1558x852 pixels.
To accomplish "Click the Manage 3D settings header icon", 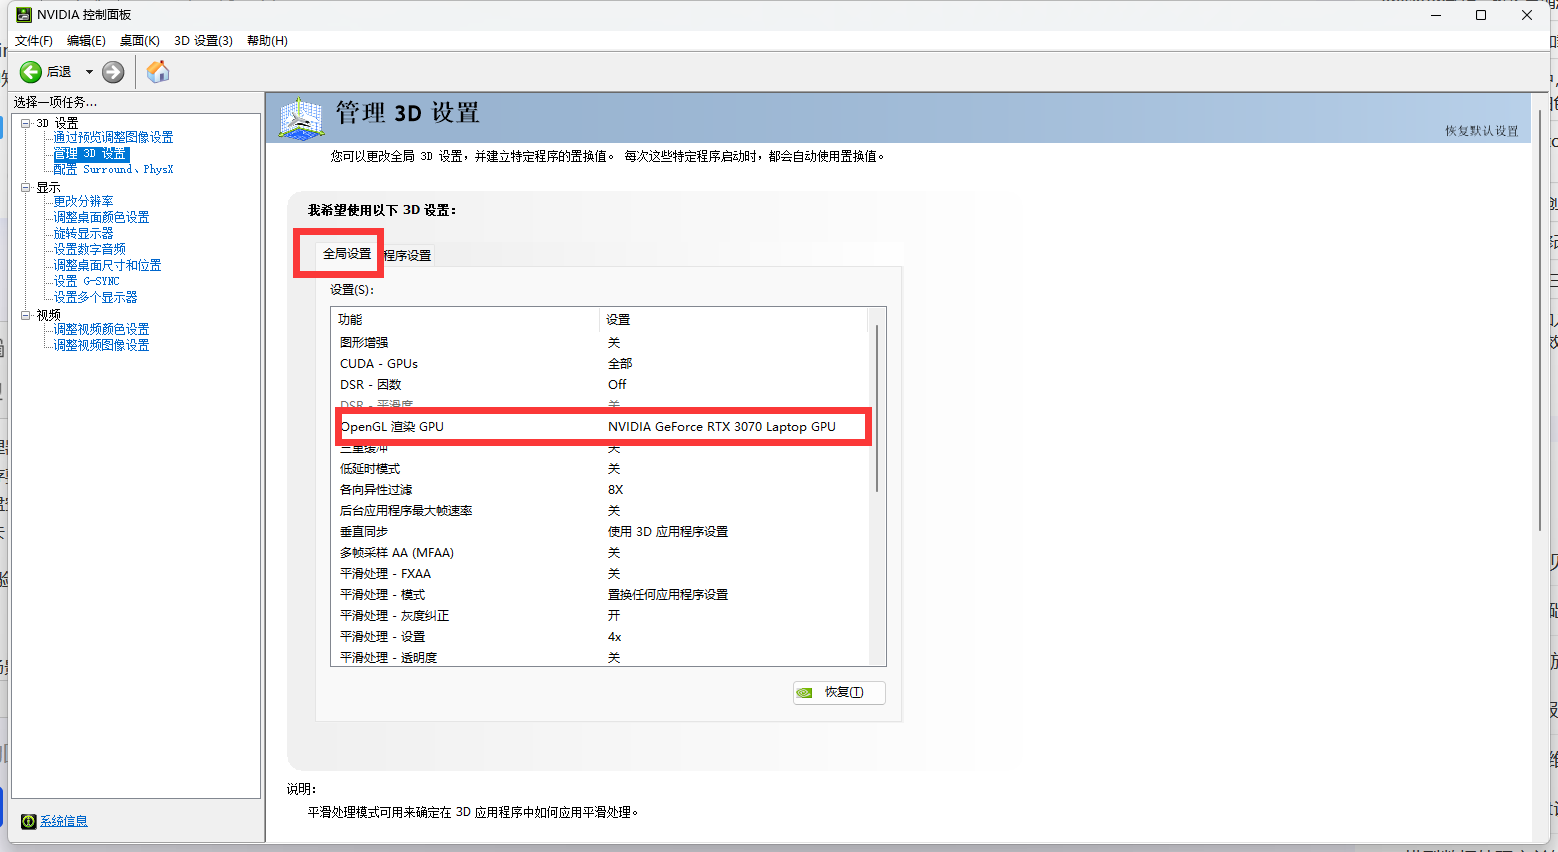I will click(301, 118).
